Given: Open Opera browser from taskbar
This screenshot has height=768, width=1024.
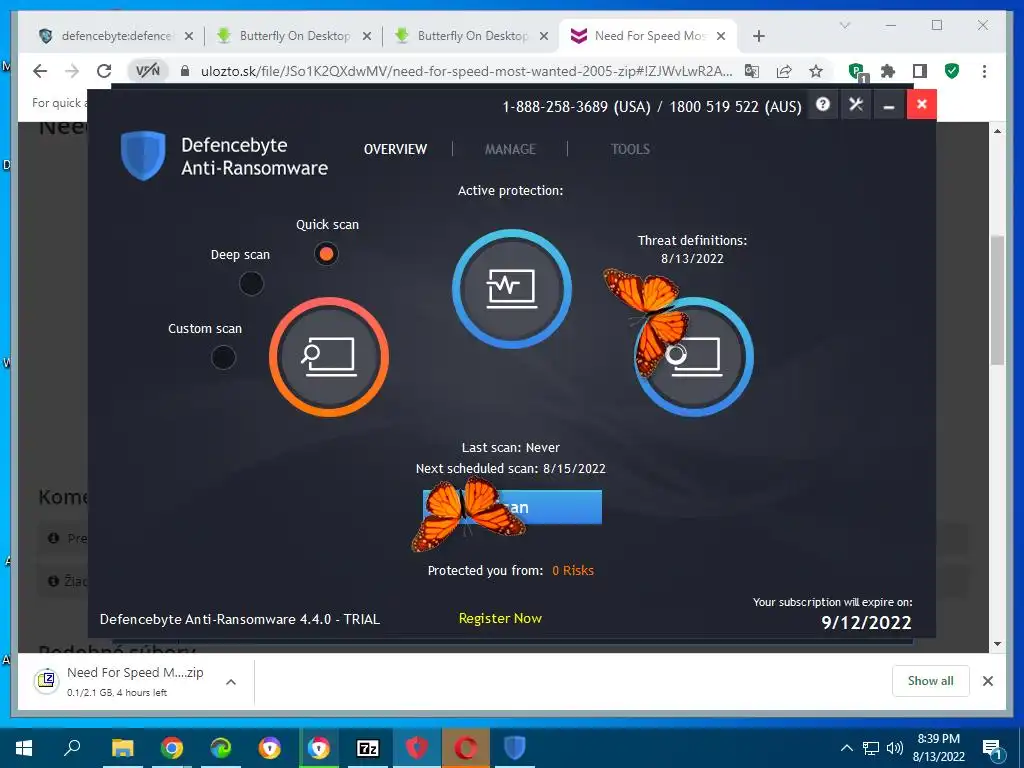Looking at the screenshot, I should pyautogui.click(x=466, y=748).
